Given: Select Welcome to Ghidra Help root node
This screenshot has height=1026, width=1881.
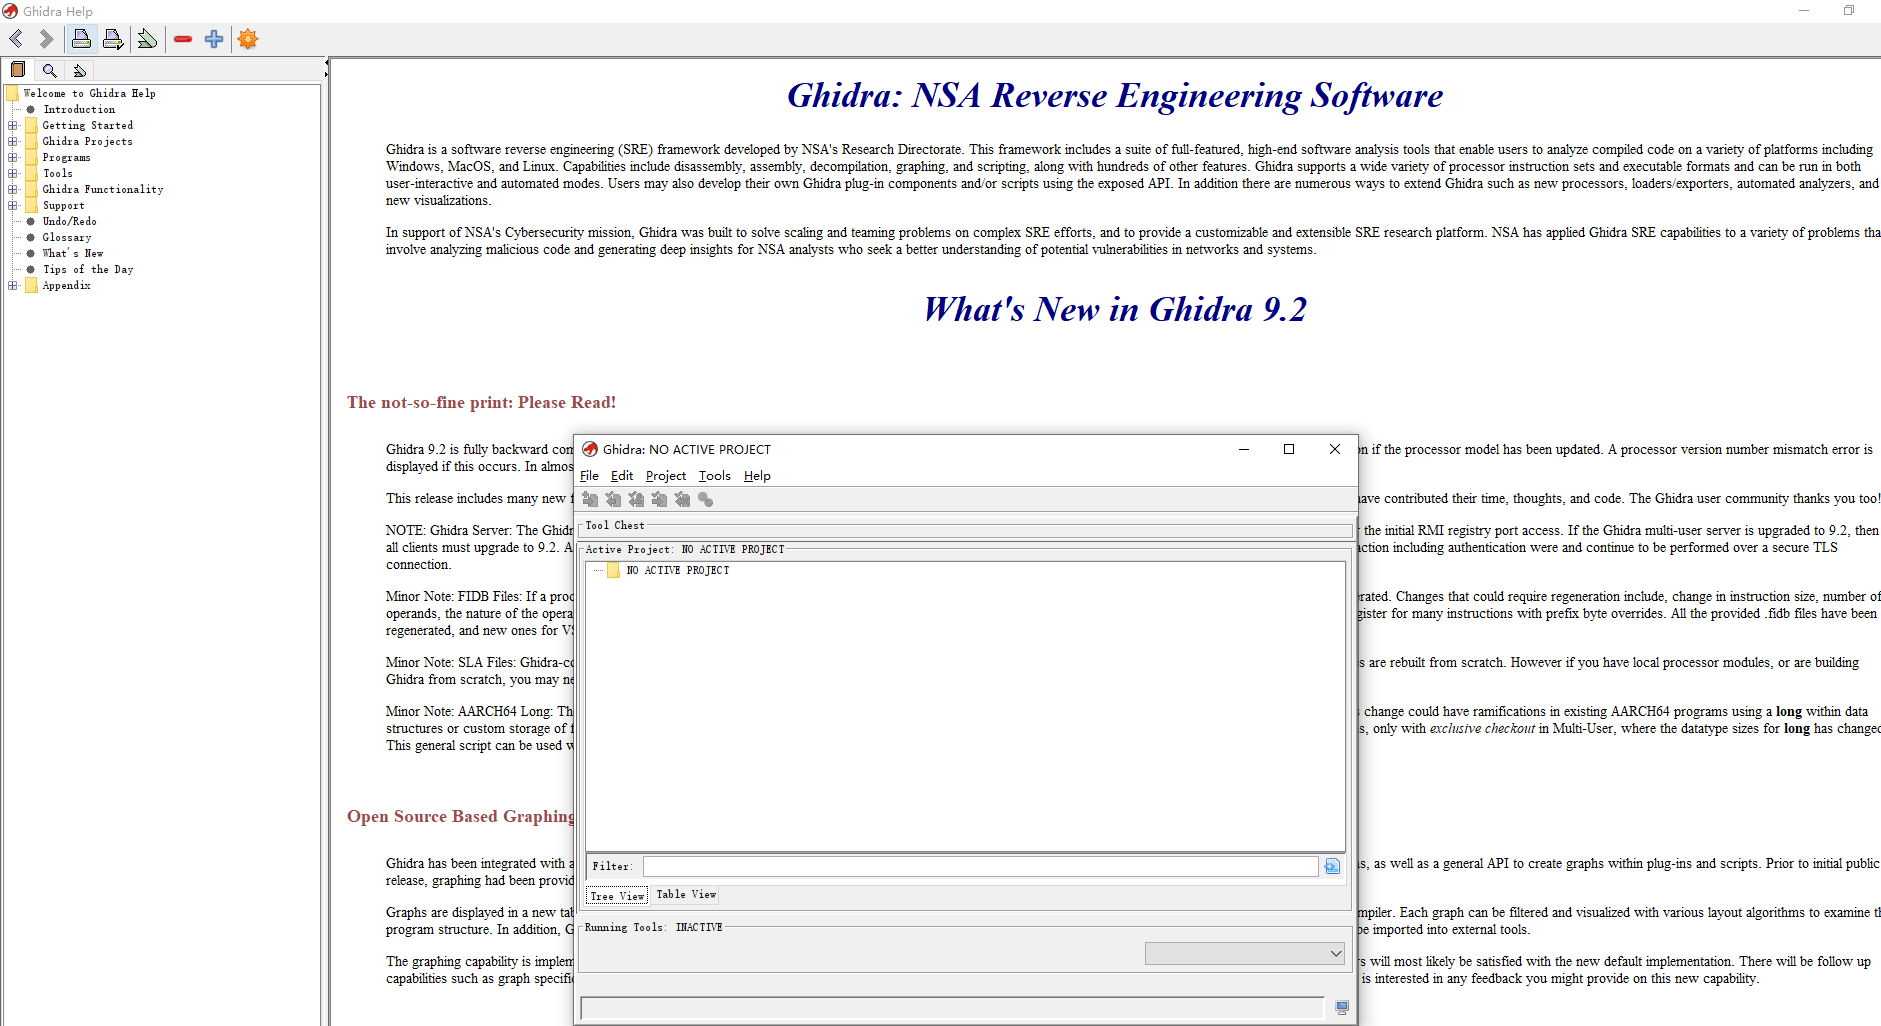Looking at the screenshot, I should [x=90, y=93].
